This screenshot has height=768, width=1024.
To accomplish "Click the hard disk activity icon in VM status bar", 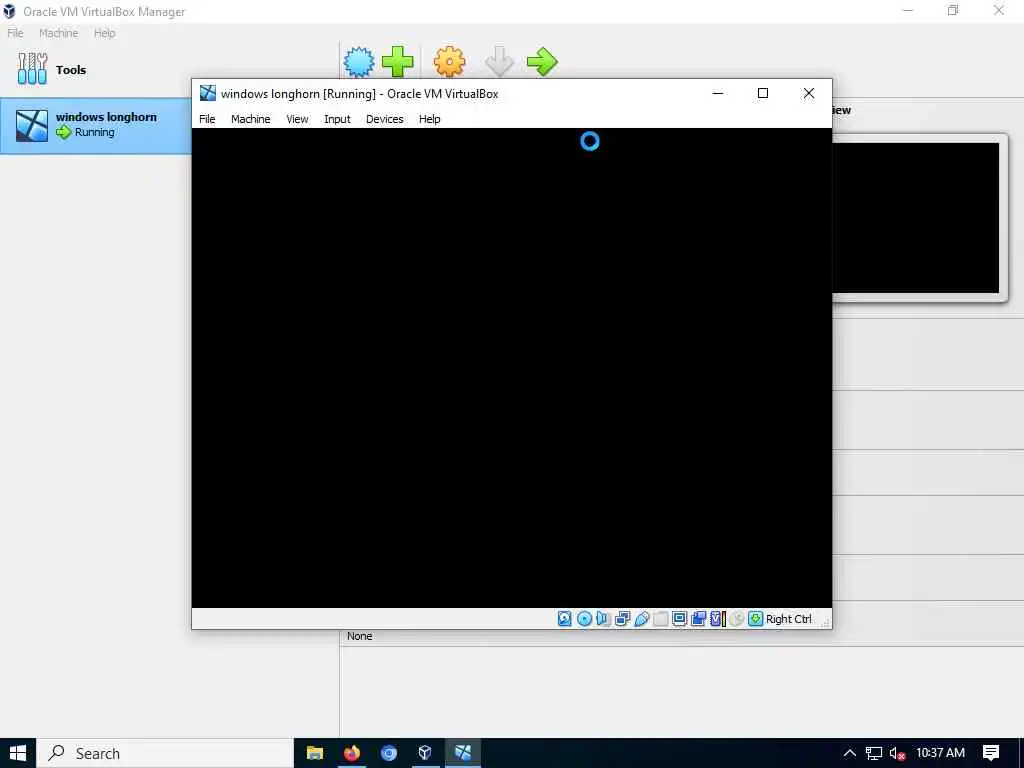I will pyautogui.click(x=565, y=618).
